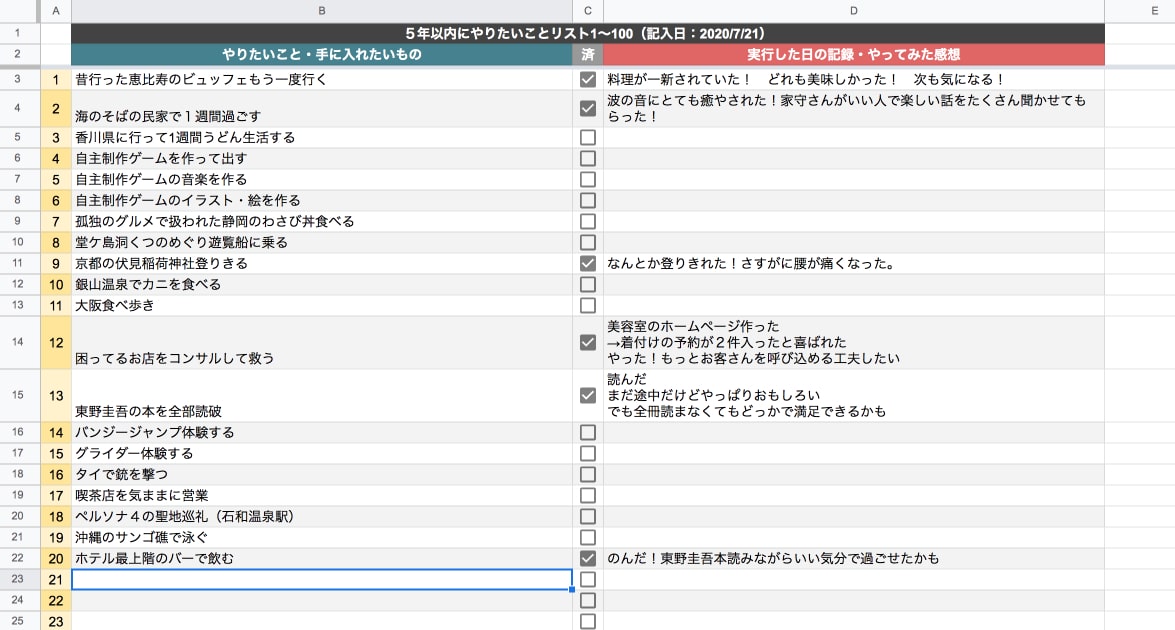The image size is (1175, 630).
Task: Check the empty box in list number 22 row
Action: click(588, 601)
